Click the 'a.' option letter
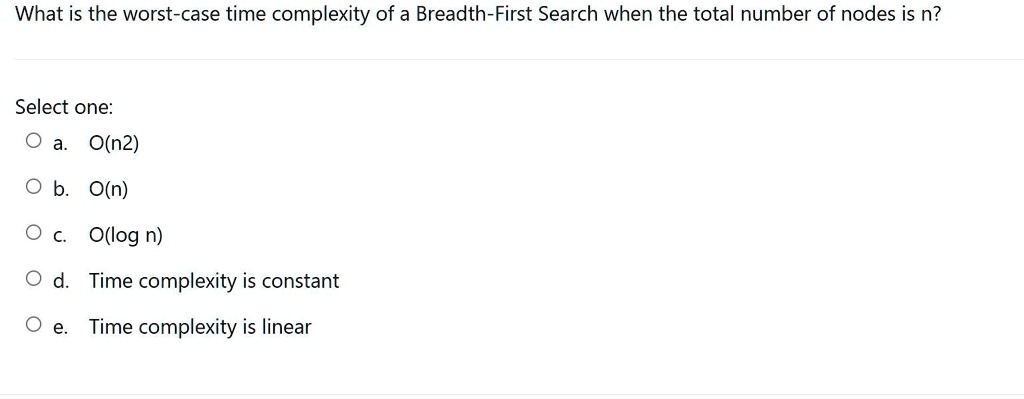This screenshot has width=1024, height=399. pos(61,144)
